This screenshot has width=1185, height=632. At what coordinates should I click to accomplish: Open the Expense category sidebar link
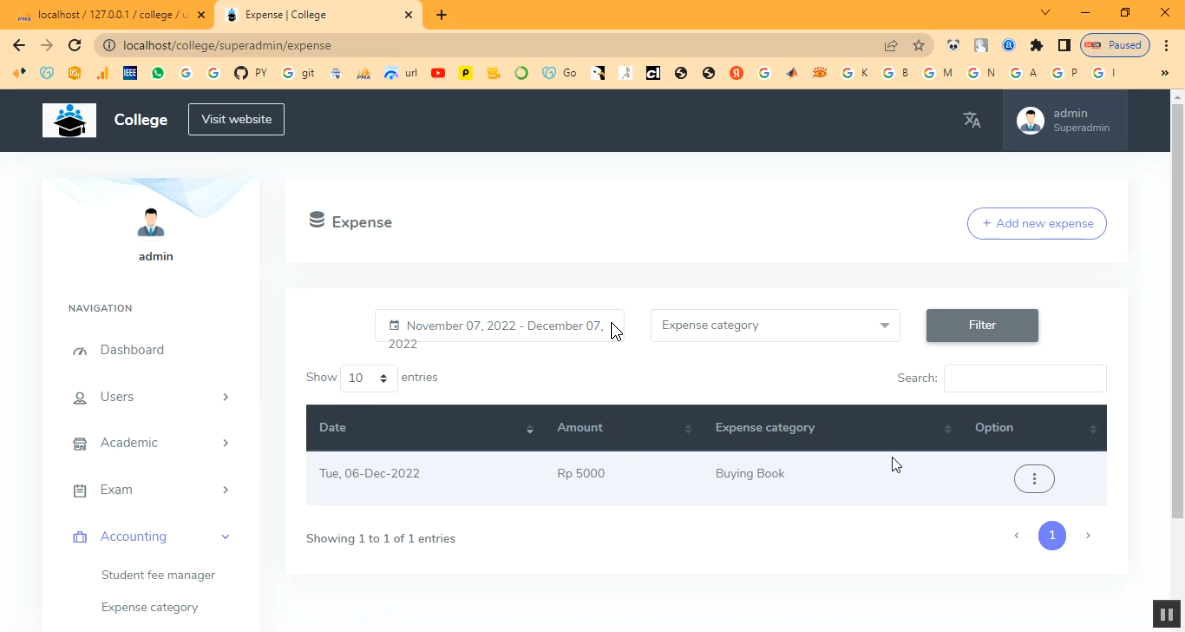[x=150, y=607]
